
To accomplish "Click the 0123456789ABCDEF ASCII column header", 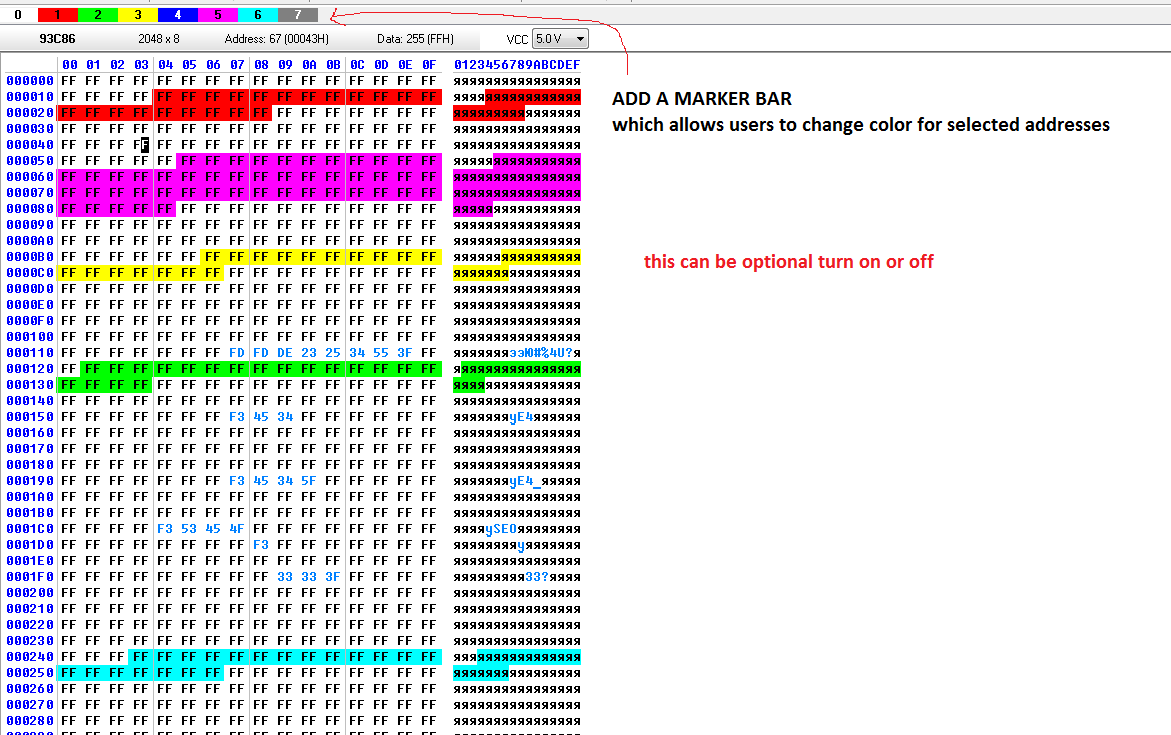I will click(x=517, y=64).
